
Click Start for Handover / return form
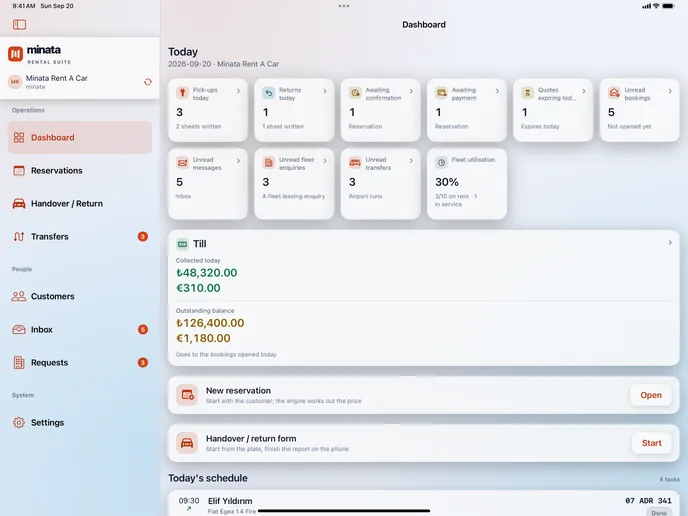[x=652, y=443]
